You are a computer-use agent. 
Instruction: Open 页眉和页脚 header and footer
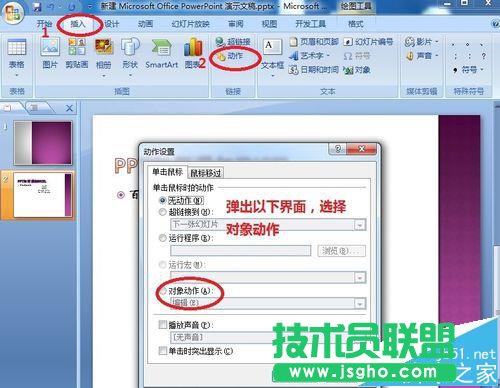click(x=314, y=42)
